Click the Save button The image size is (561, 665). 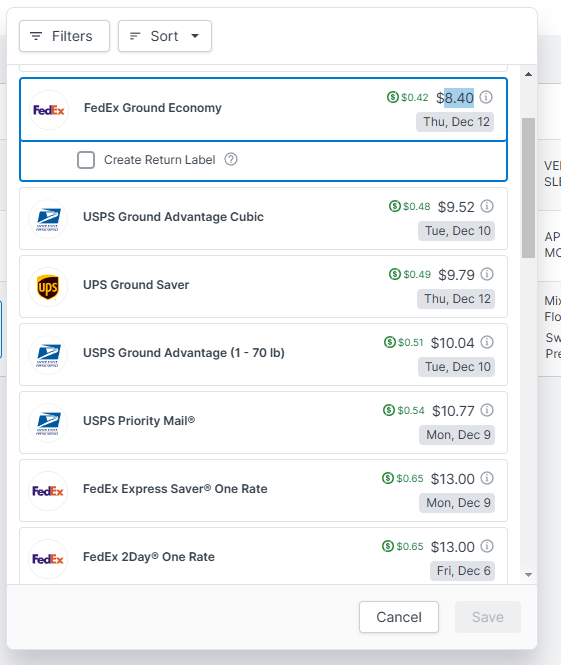coord(488,617)
